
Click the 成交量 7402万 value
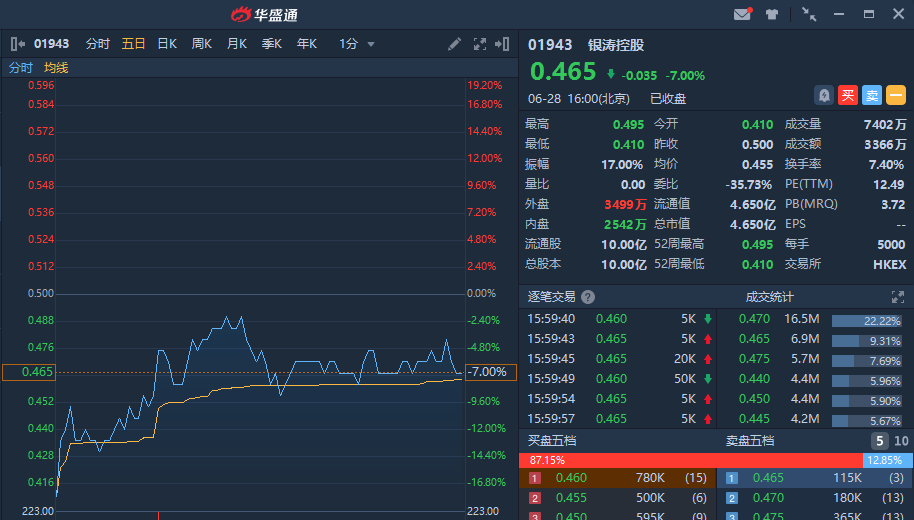885,124
